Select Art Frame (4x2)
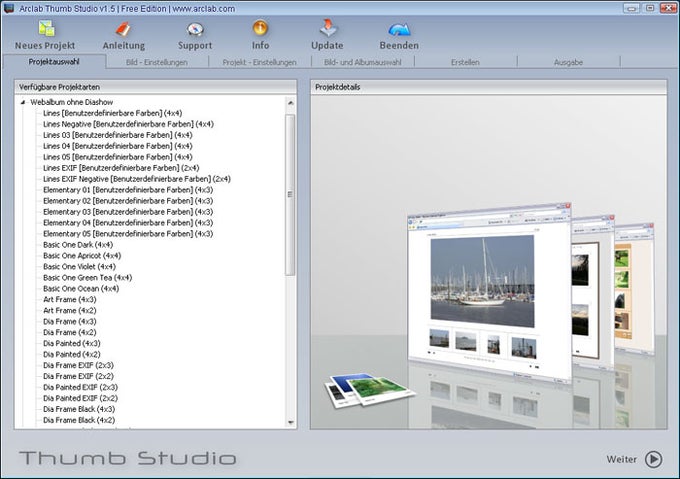The height and width of the screenshot is (479, 680). click(70, 311)
